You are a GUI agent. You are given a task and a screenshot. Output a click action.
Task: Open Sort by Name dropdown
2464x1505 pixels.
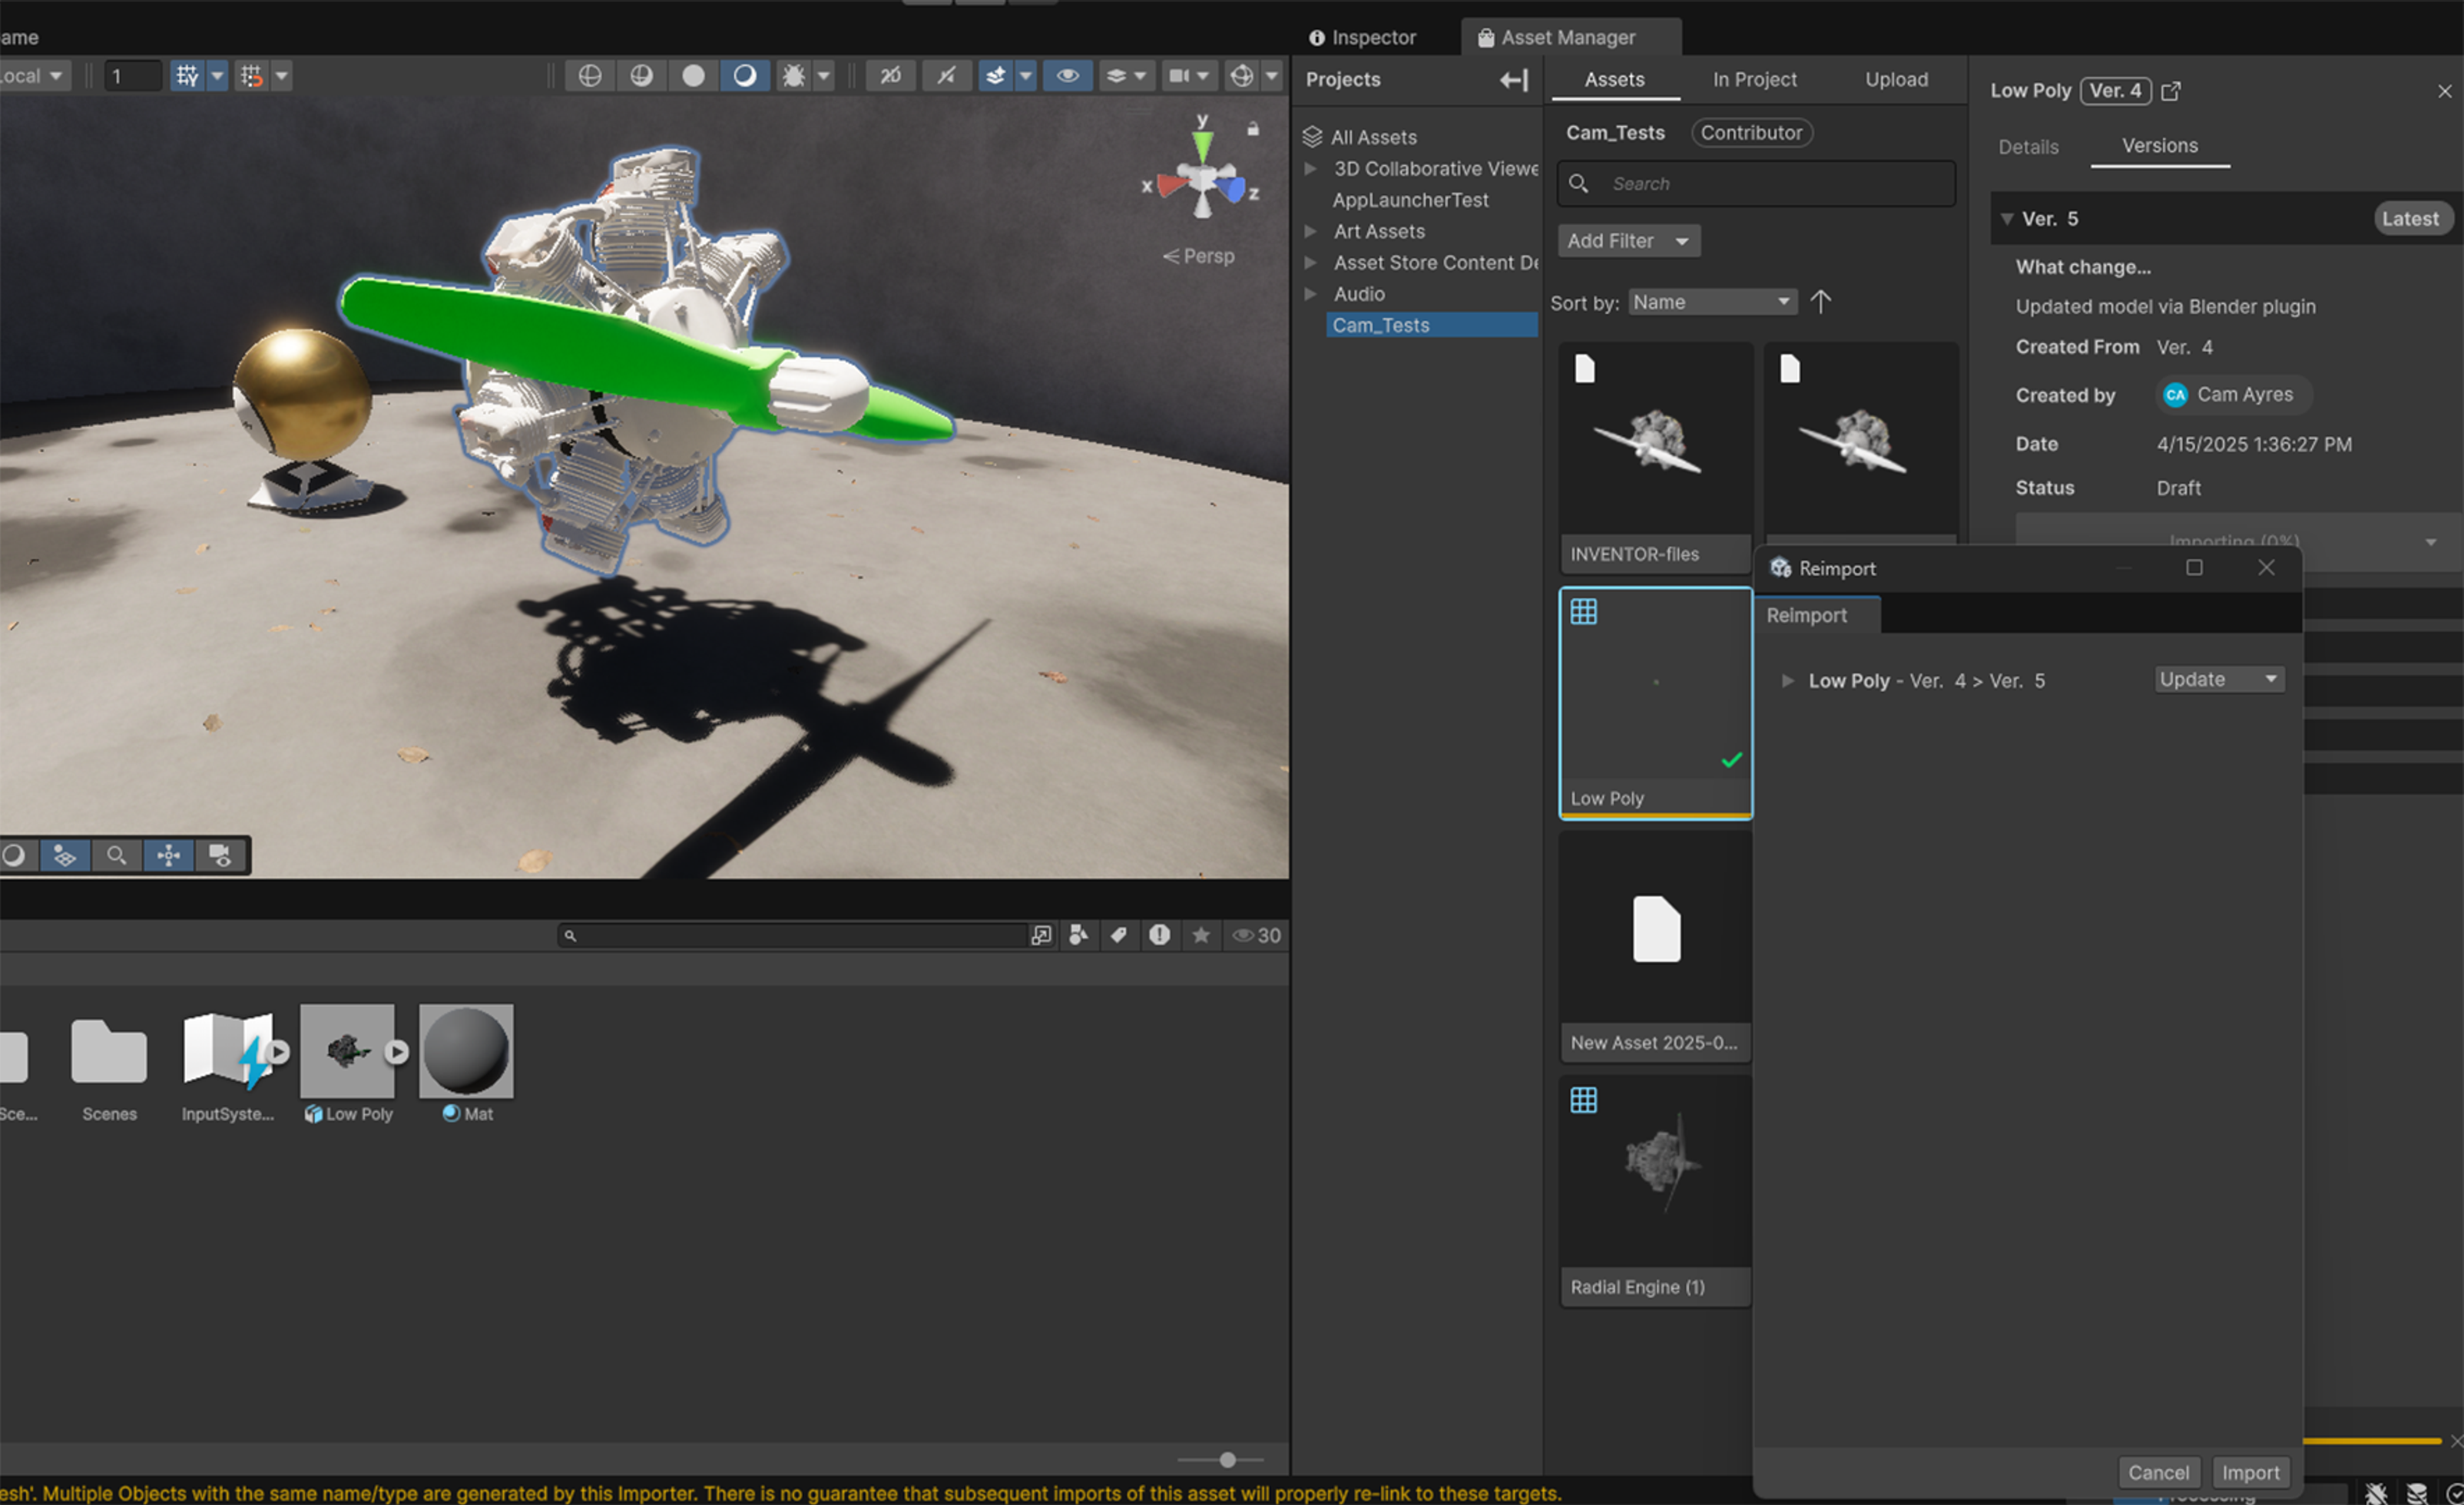pos(1712,302)
